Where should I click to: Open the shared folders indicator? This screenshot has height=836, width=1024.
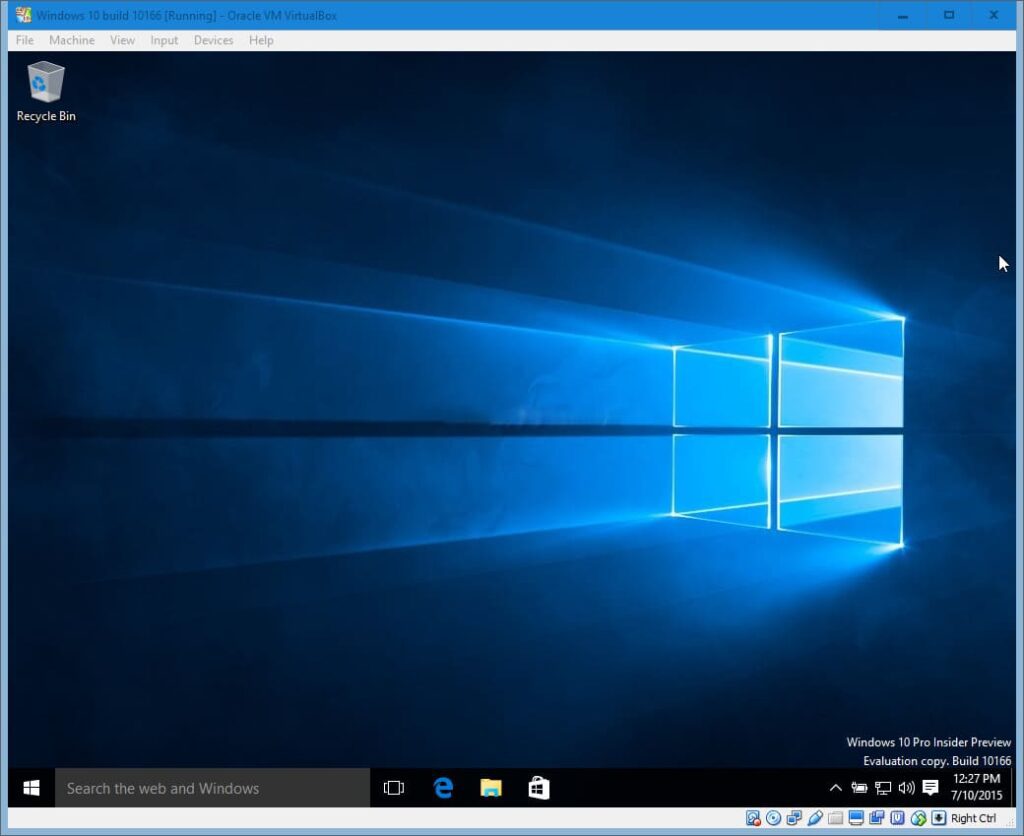[835, 818]
